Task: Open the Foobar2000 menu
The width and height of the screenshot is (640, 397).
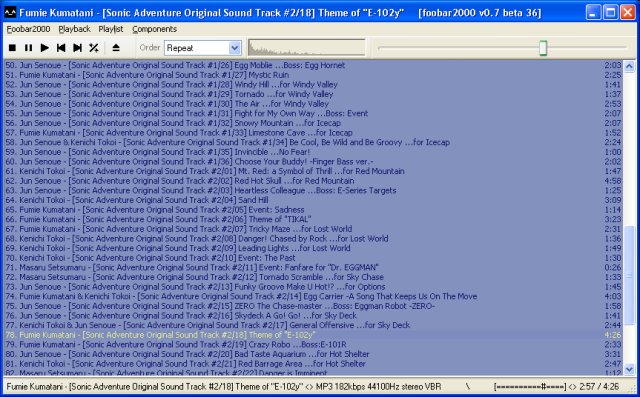Action: pos(28,29)
